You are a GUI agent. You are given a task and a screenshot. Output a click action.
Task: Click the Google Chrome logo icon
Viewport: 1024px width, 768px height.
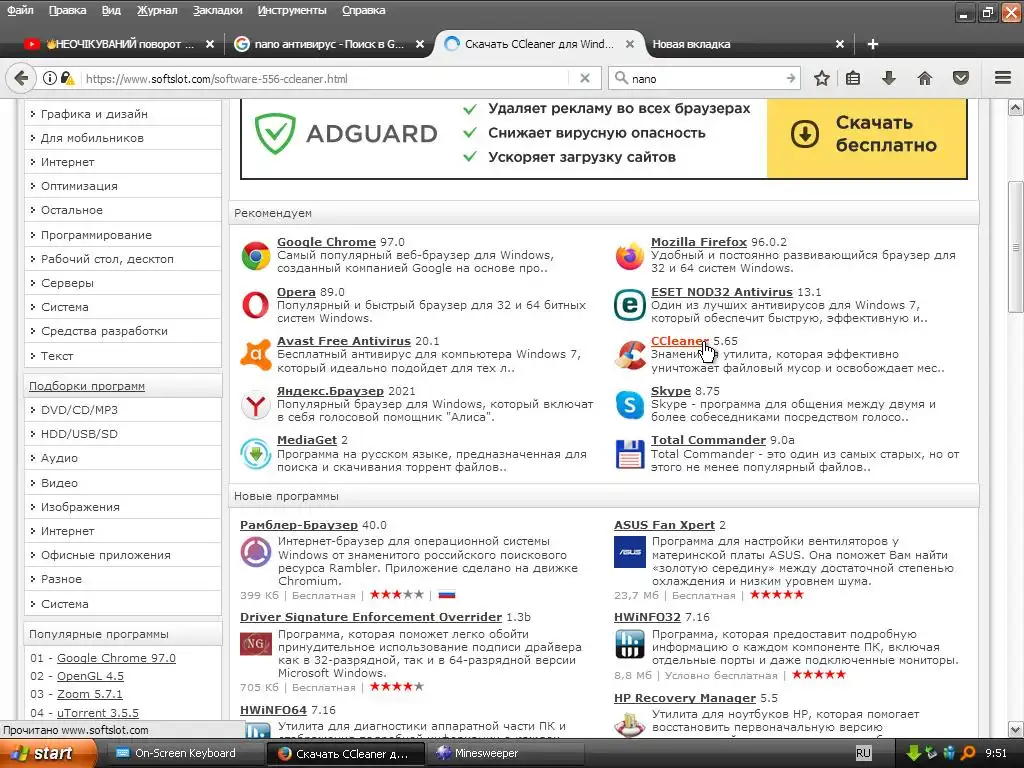pos(256,256)
